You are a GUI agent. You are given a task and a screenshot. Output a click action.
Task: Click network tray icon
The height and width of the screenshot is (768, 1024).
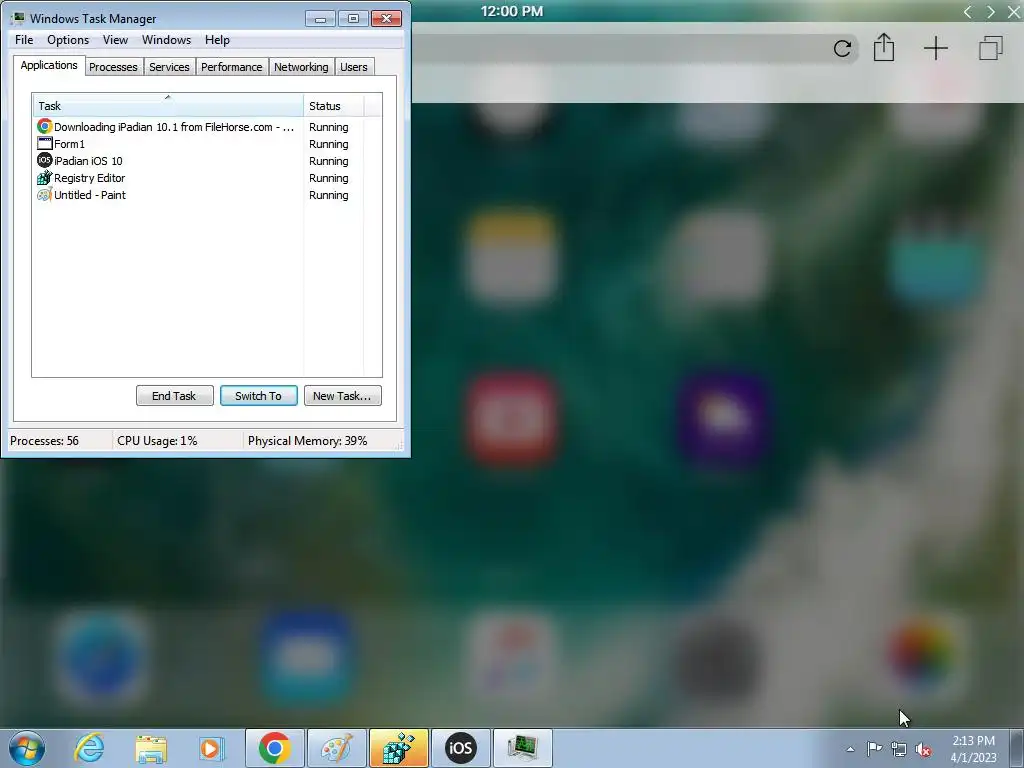point(899,749)
